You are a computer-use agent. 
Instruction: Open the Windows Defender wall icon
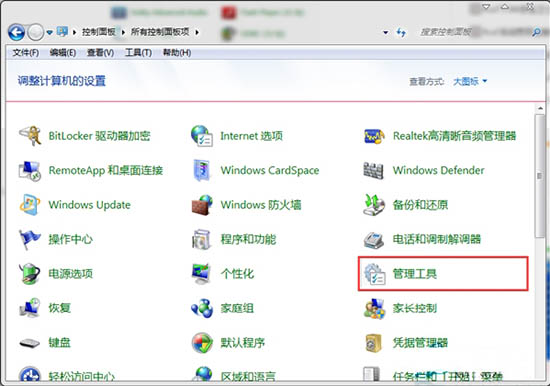pos(373,171)
